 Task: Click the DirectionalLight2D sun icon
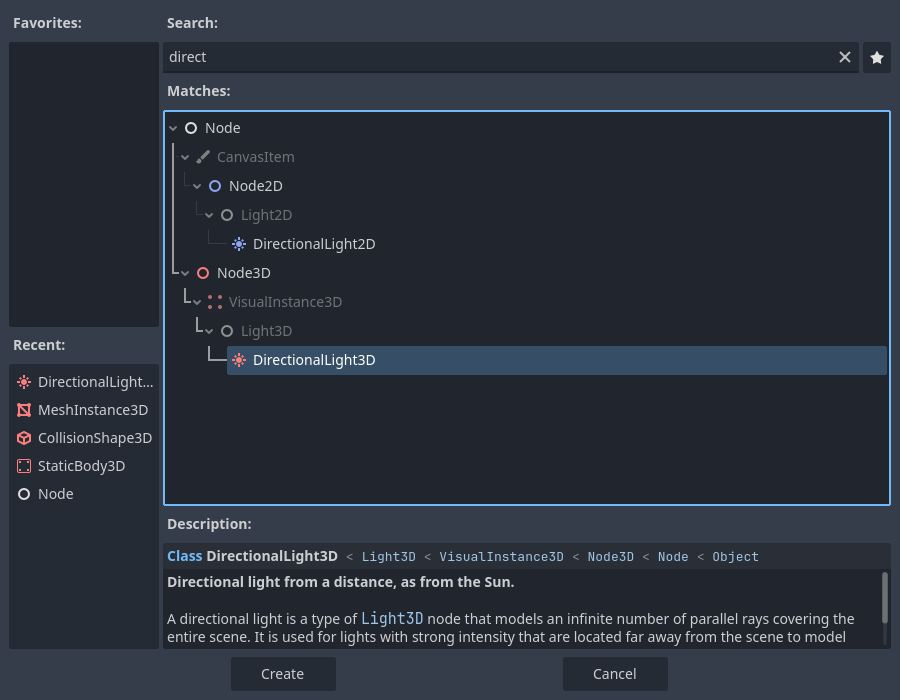click(x=238, y=243)
